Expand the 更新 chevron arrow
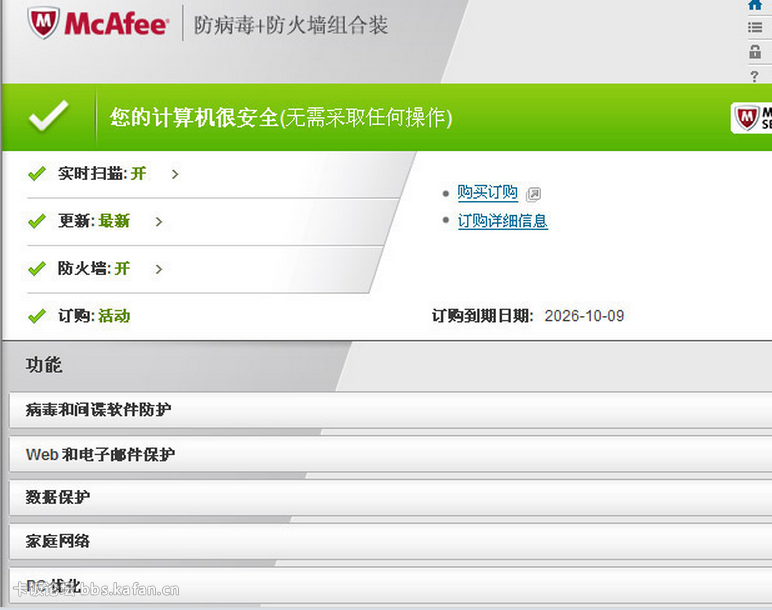The height and width of the screenshot is (610, 772). click(159, 221)
